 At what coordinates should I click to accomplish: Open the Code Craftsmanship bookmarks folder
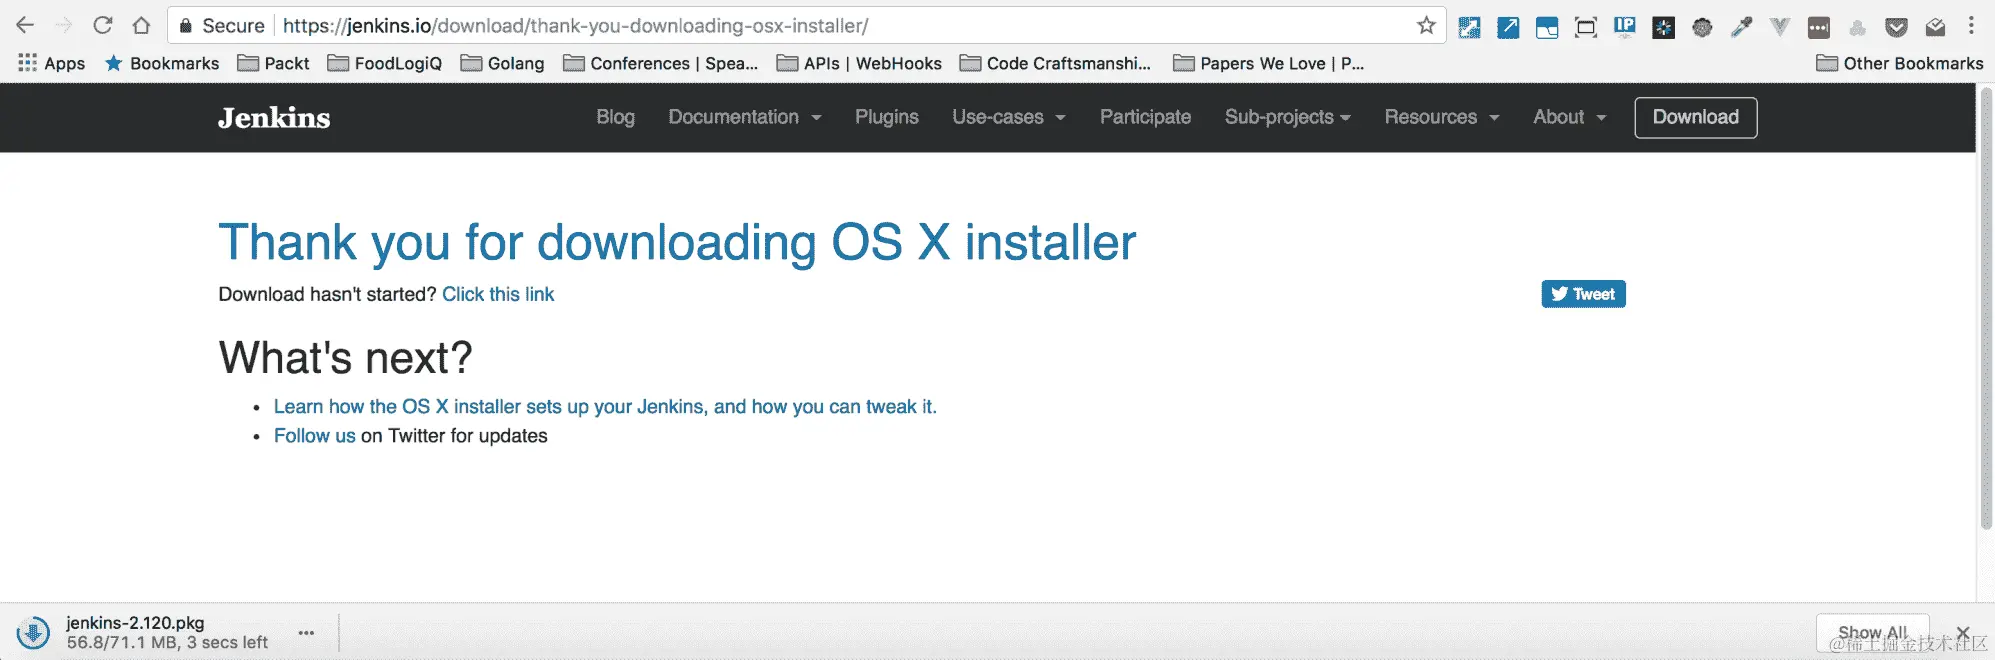click(x=1055, y=63)
